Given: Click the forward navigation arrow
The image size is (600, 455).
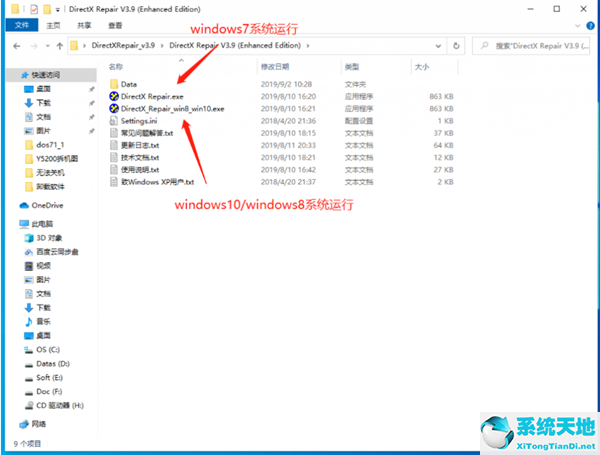Looking at the screenshot, I should [34, 46].
